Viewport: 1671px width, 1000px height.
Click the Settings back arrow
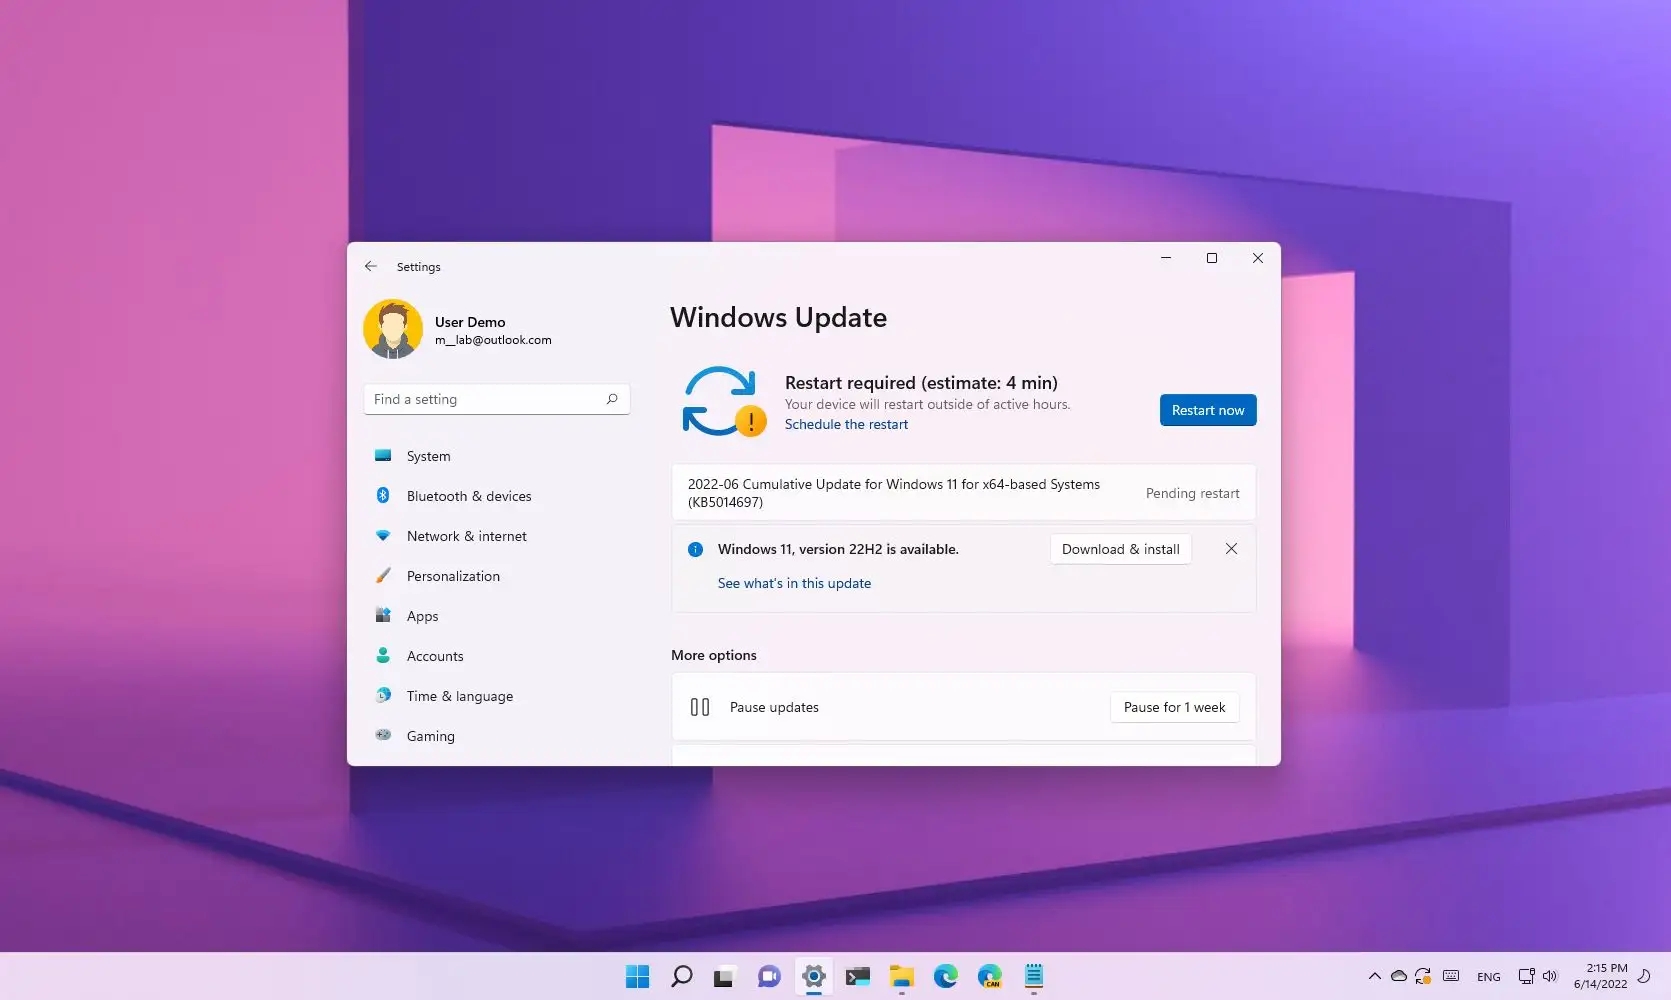[371, 266]
